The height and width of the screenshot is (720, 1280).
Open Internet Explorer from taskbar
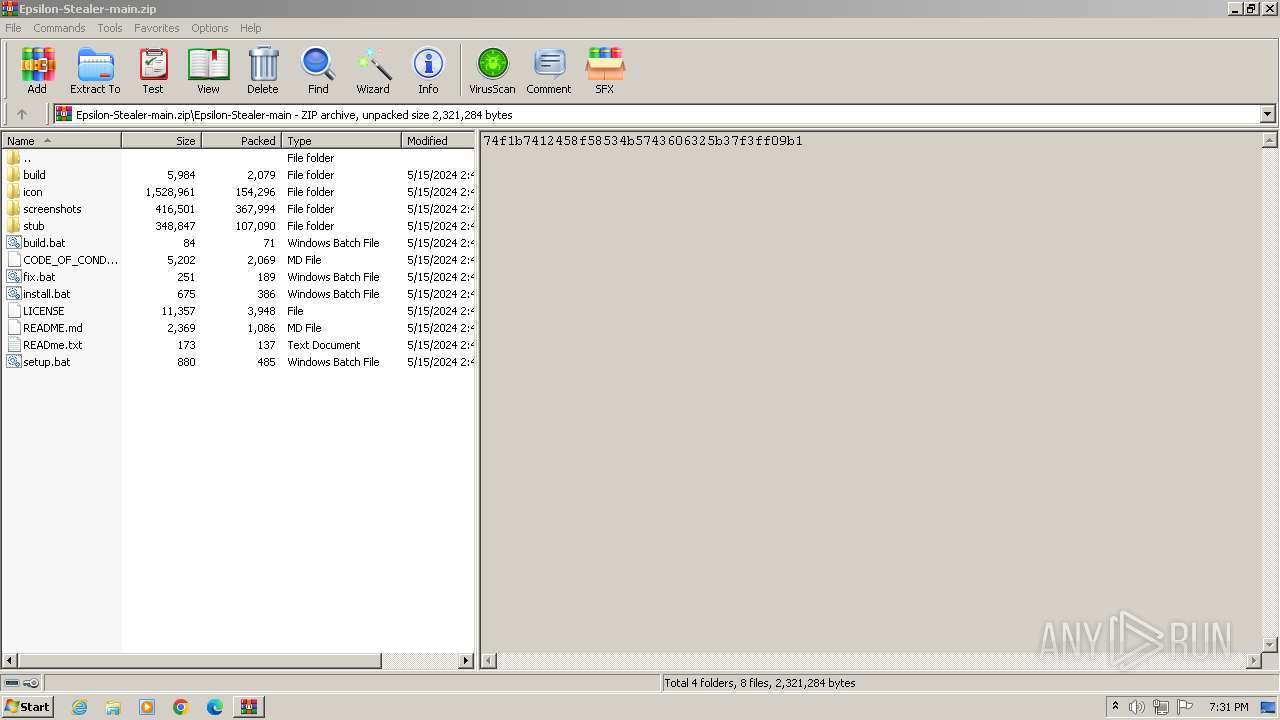79,707
